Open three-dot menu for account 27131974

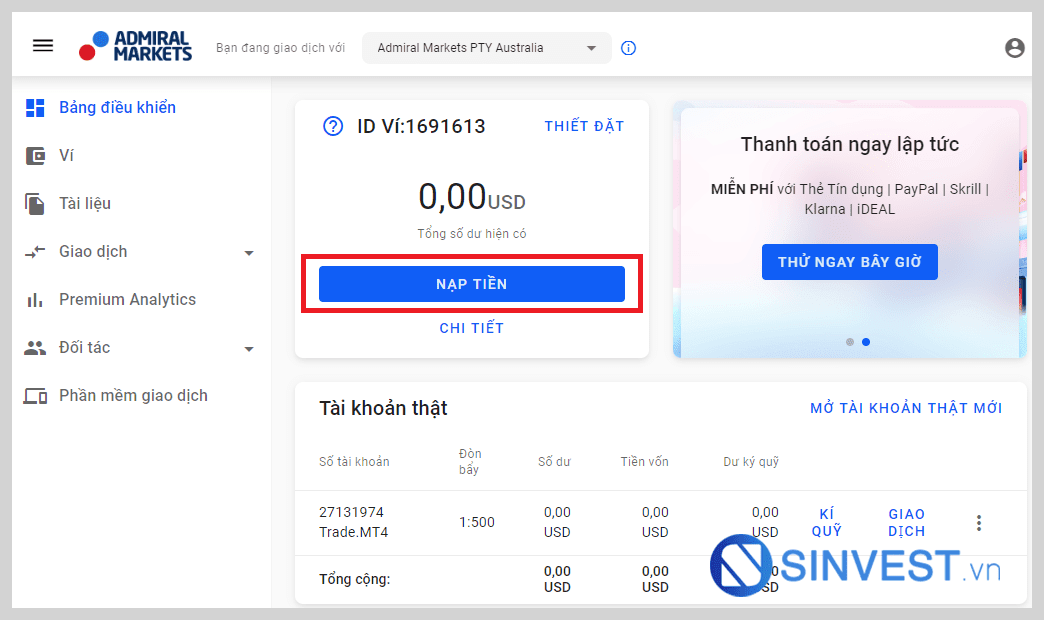[979, 523]
